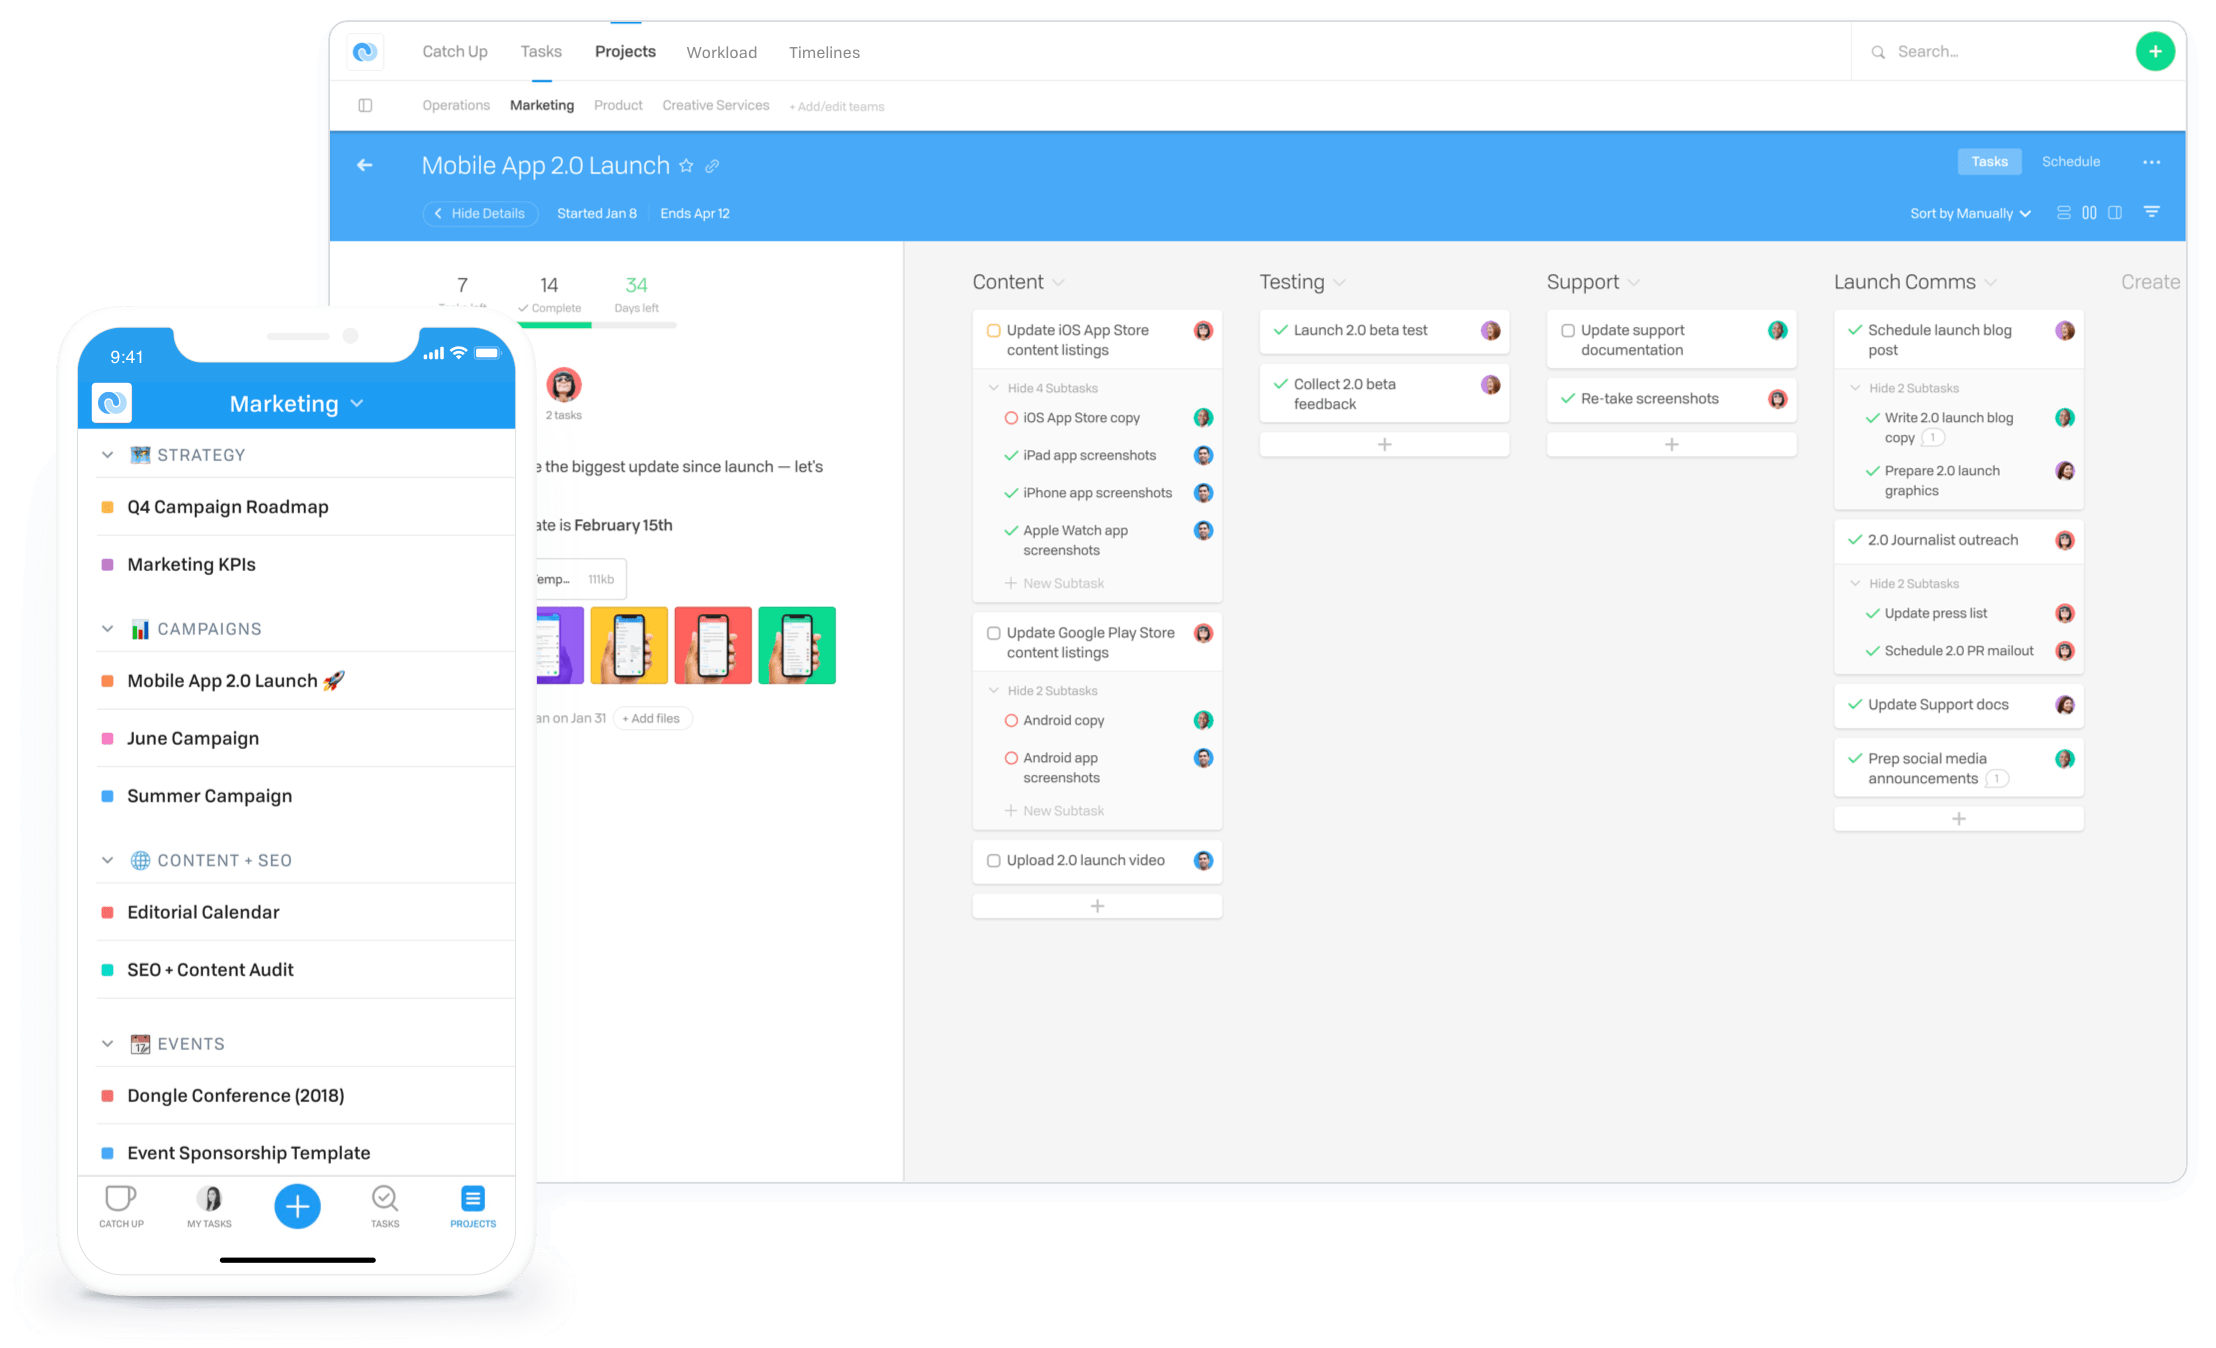Click the column view icon in toolbar

coord(2088,214)
